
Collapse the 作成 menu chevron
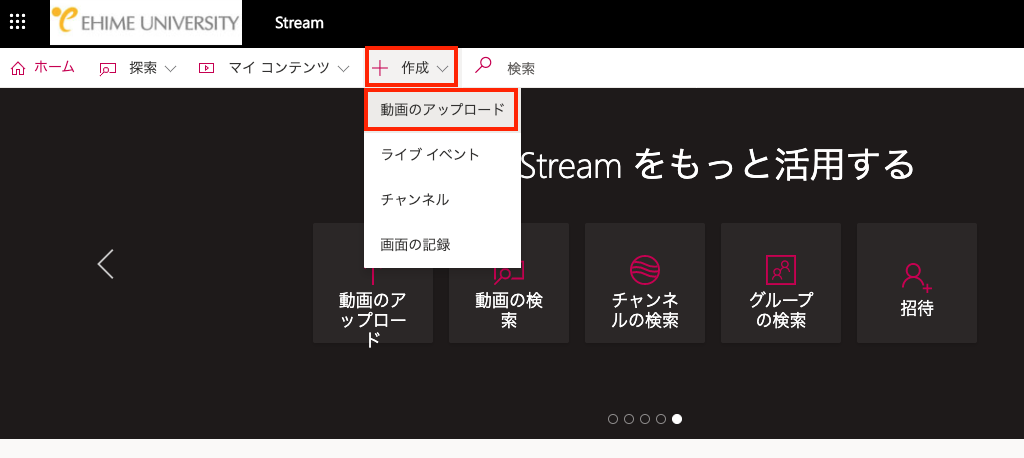coord(442,69)
